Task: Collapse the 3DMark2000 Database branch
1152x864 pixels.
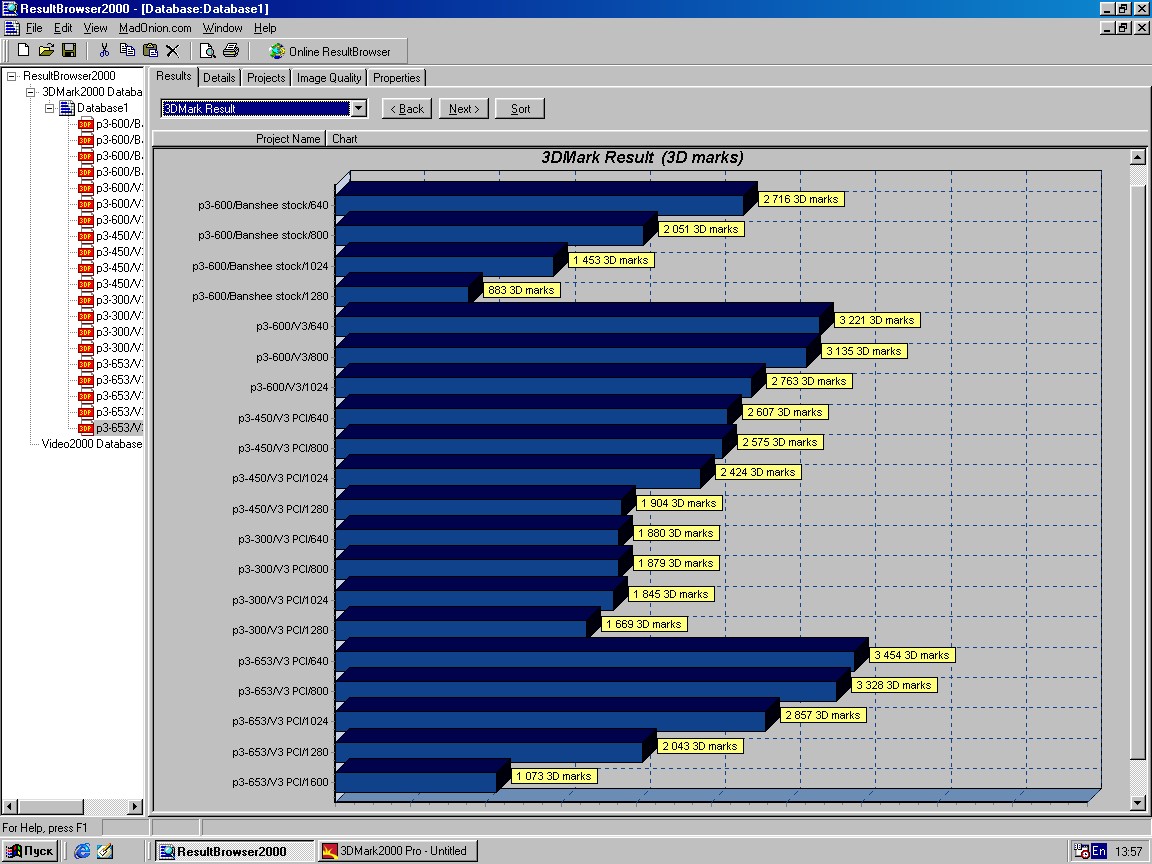Action: tap(31, 92)
